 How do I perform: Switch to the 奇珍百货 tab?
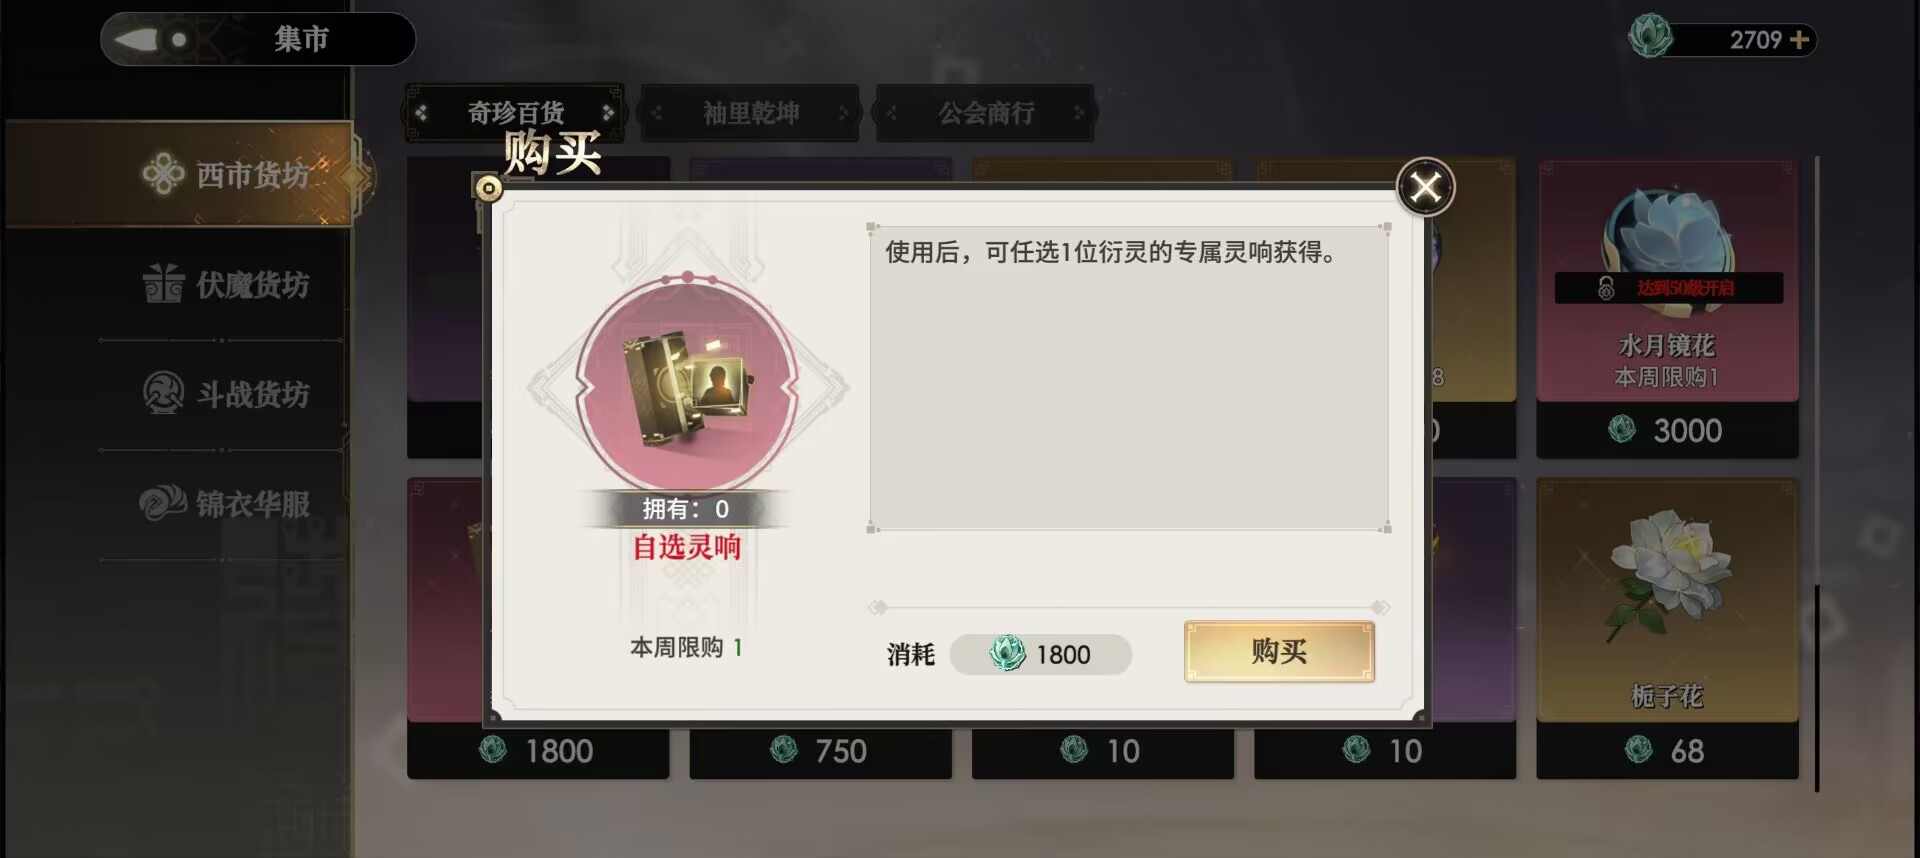[515, 113]
